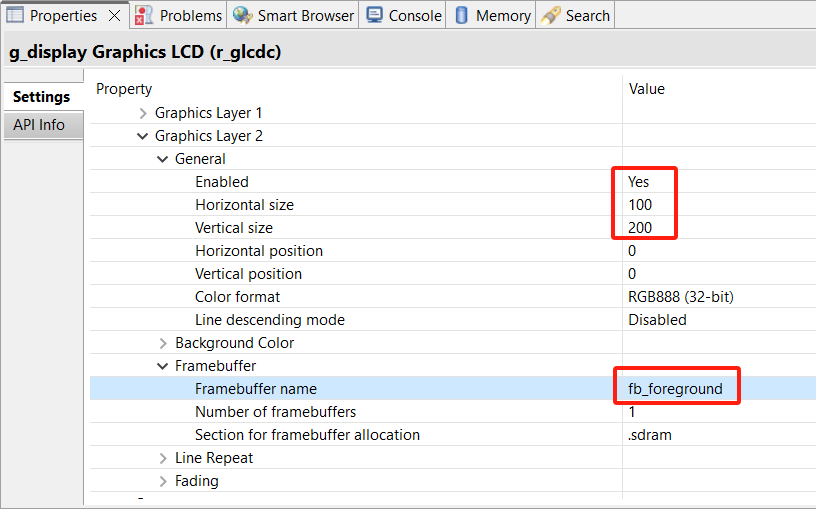Expand the Graphics Layer 1 node

pos(143,113)
